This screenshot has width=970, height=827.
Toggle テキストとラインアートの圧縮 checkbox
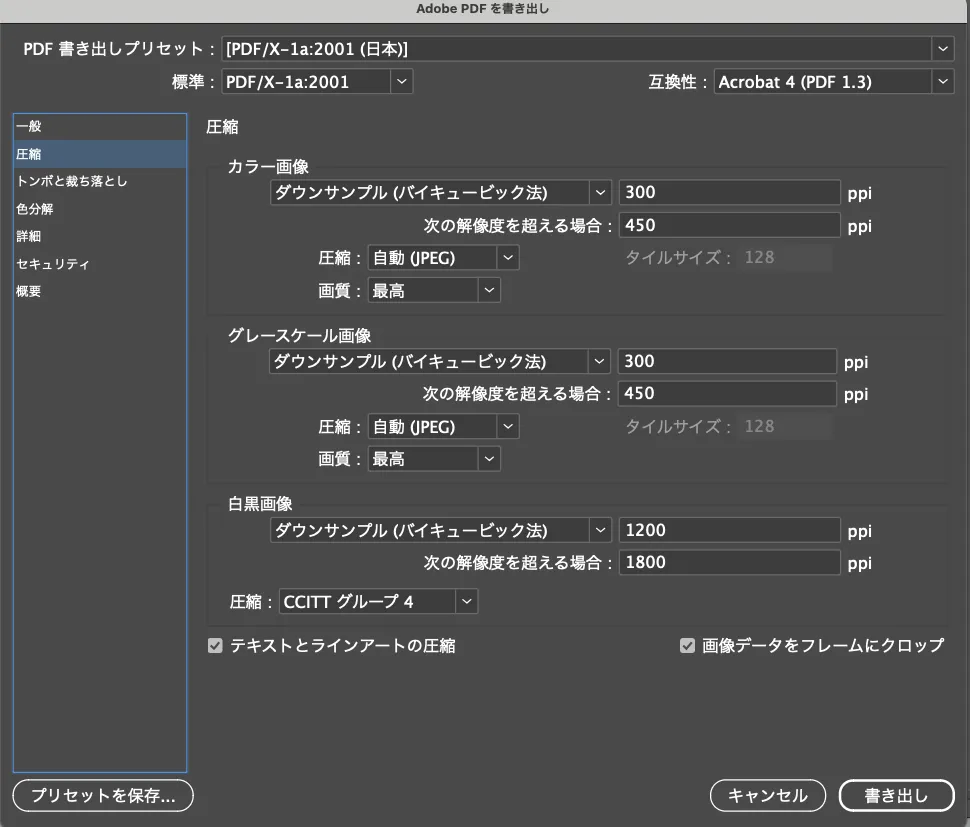point(215,646)
